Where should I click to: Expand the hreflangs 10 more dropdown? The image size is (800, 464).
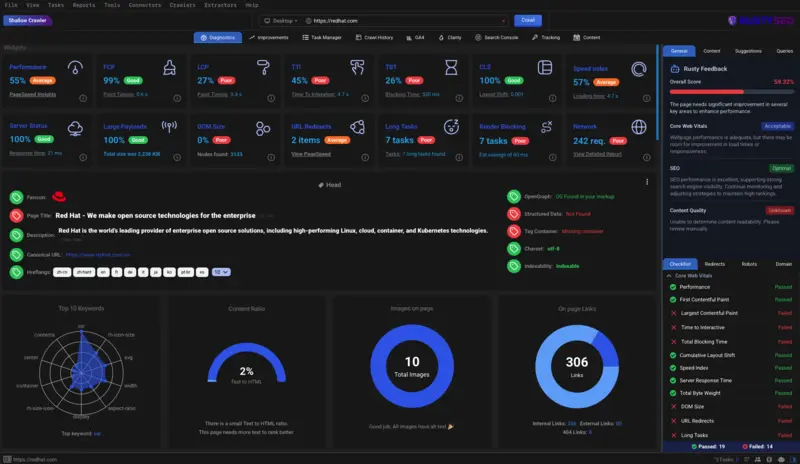(x=221, y=272)
